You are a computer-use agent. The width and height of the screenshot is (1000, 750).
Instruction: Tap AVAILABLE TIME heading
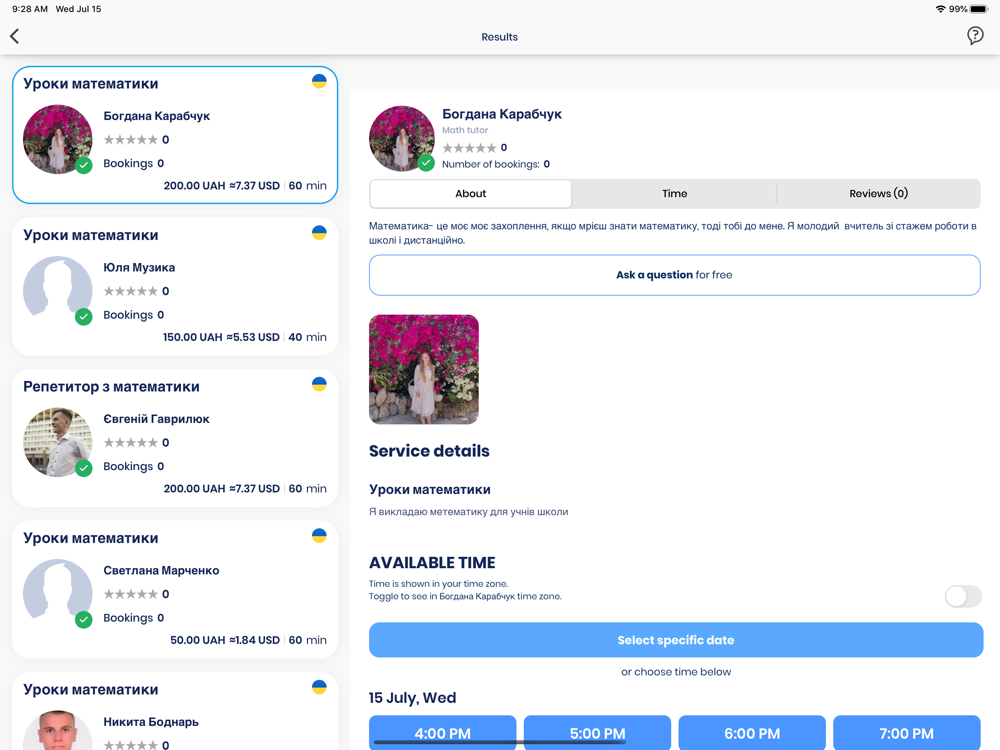click(432, 562)
